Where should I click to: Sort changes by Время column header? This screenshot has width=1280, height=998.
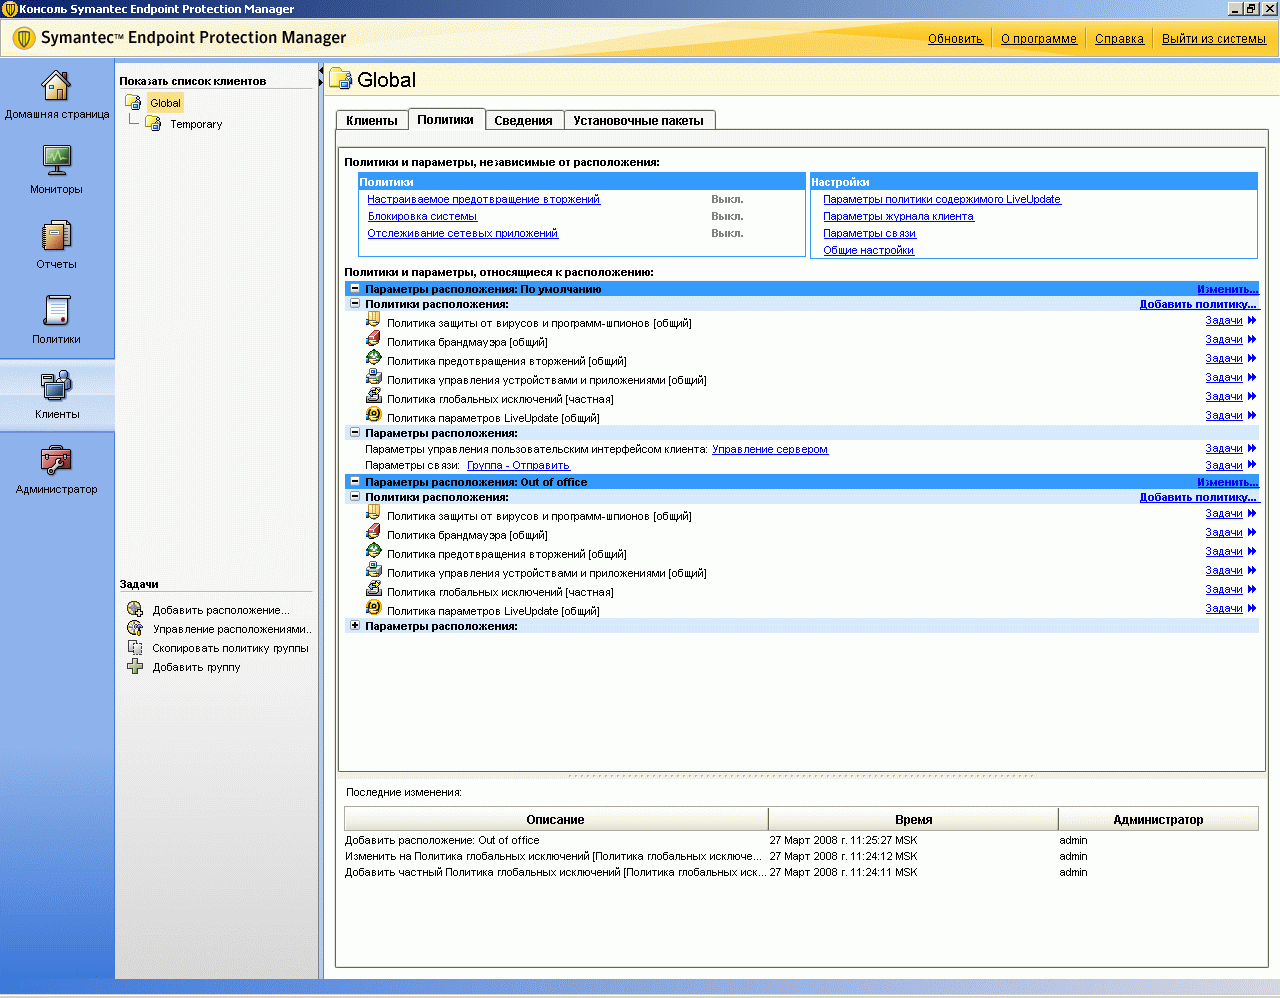pyautogui.click(x=913, y=819)
